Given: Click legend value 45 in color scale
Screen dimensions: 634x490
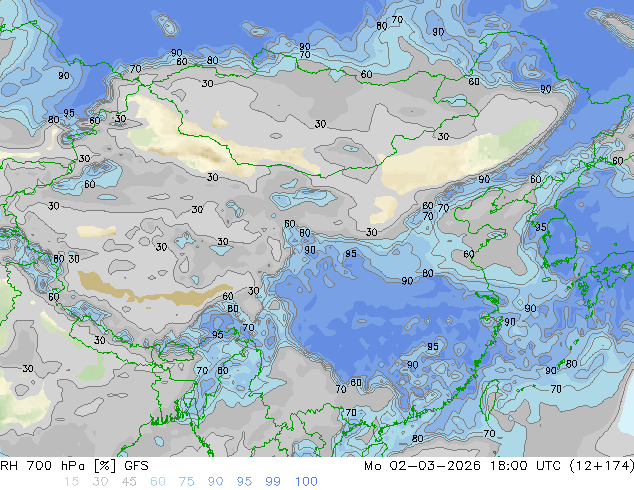Looking at the screenshot, I should (129, 482).
